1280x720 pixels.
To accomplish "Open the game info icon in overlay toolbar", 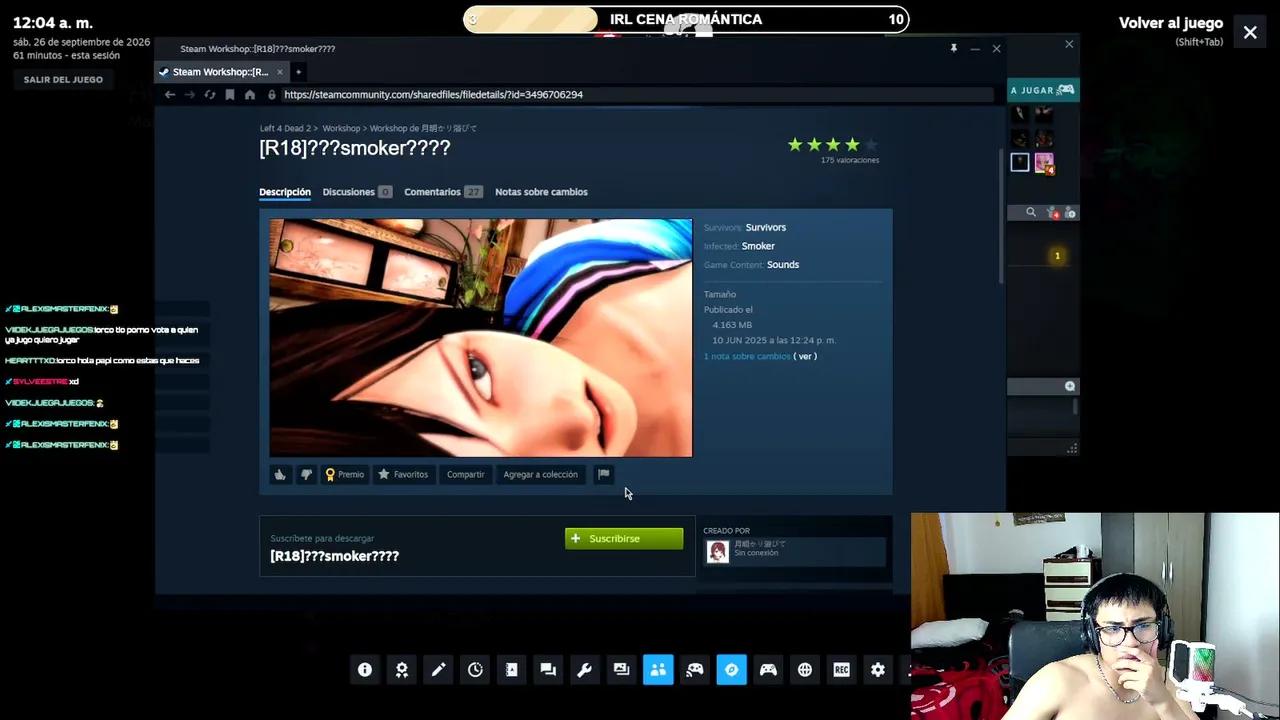I will pyautogui.click(x=365, y=670).
